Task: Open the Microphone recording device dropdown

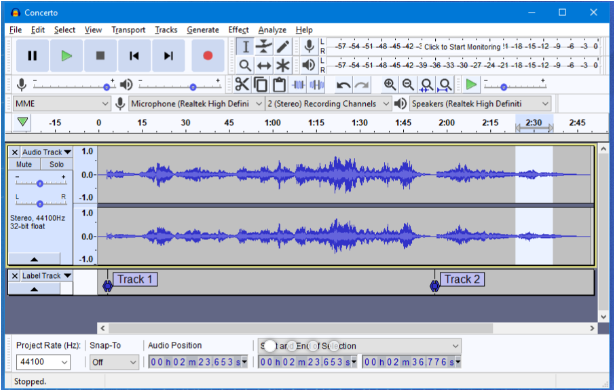Action: pos(196,104)
